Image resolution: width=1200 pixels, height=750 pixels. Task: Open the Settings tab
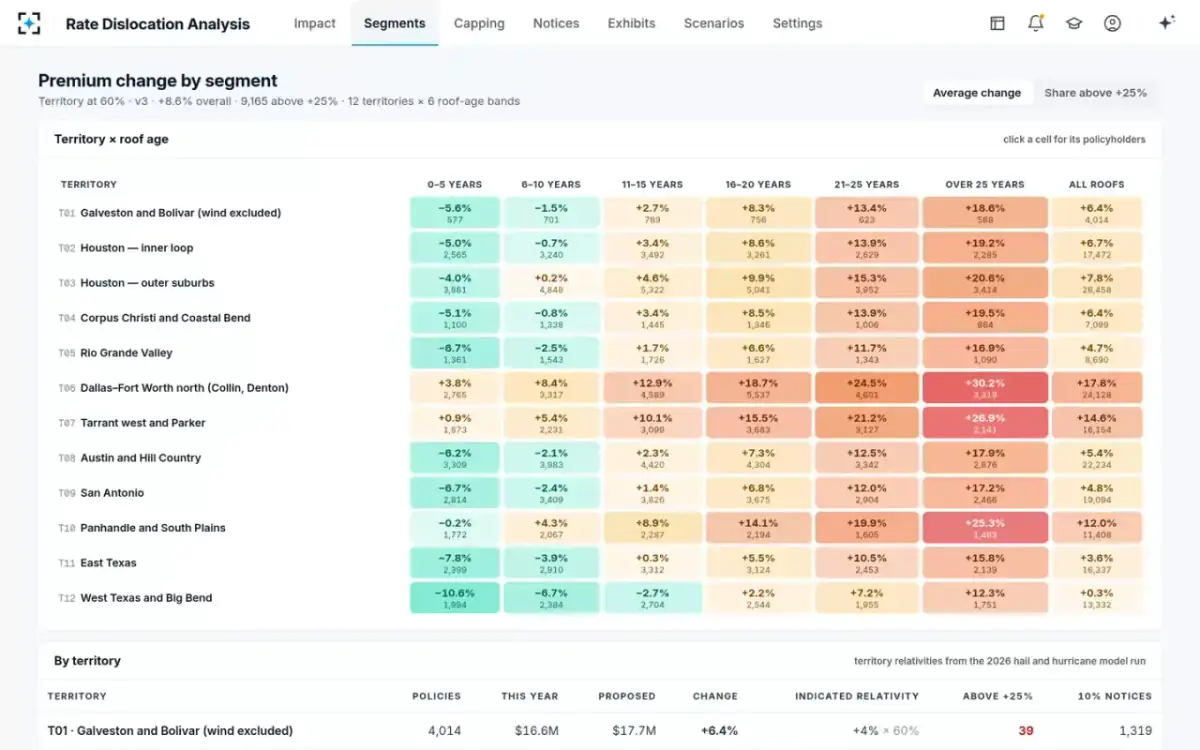click(797, 23)
